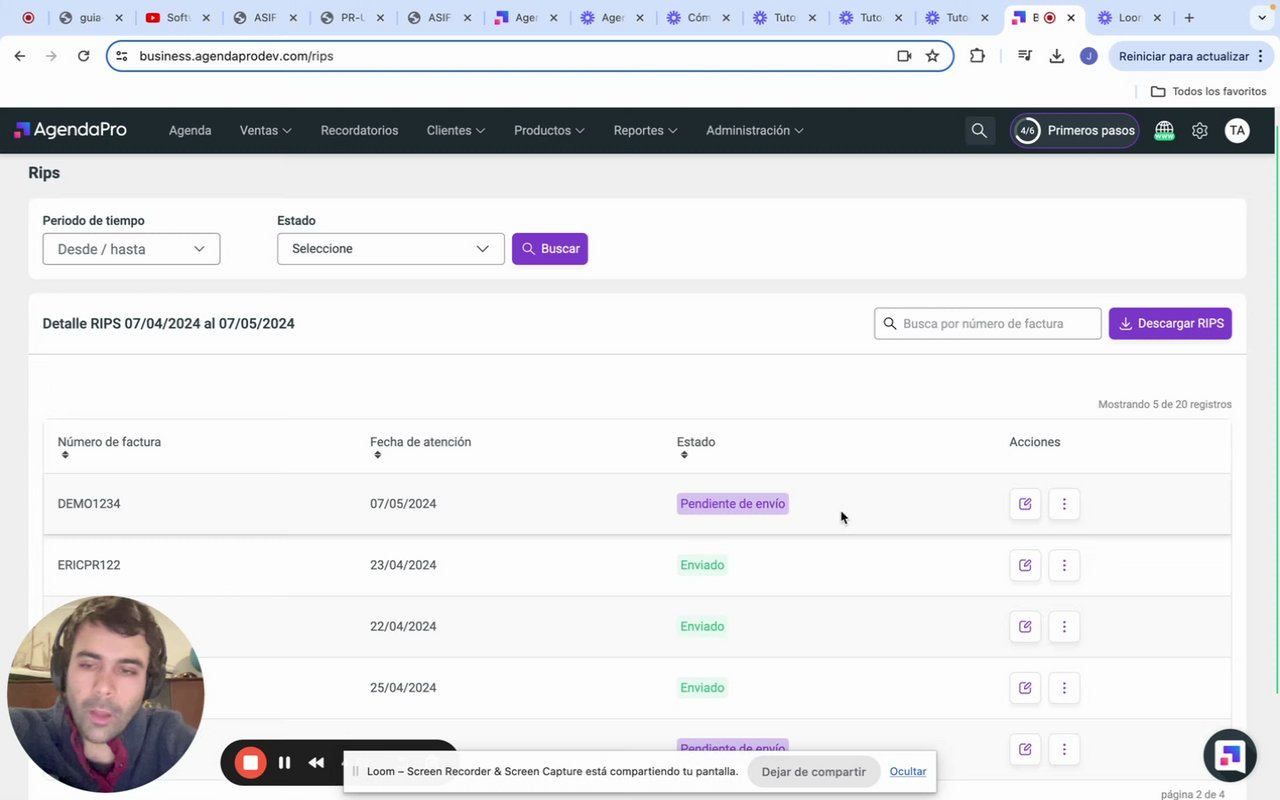This screenshot has width=1280, height=800.
Task: Switch to the YouTube Softv browser tab
Action: 178,17
